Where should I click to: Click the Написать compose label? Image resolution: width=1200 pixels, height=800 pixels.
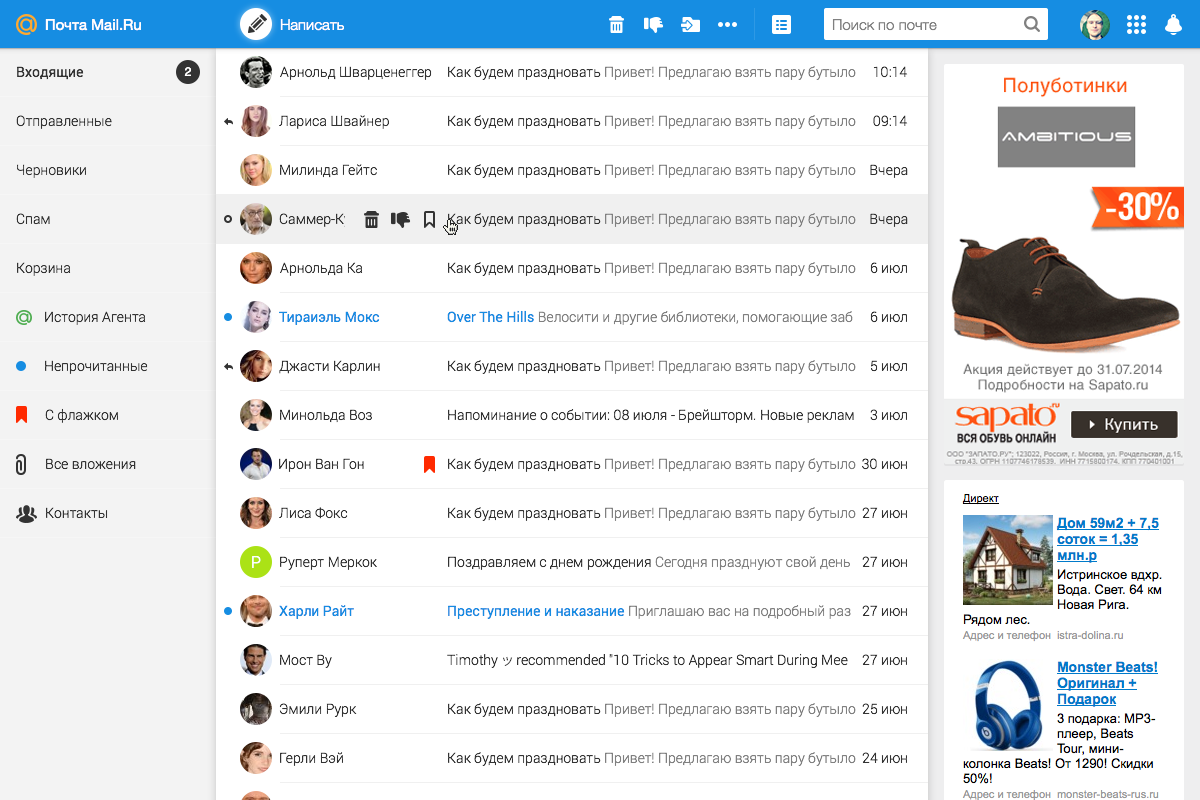tap(312, 25)
